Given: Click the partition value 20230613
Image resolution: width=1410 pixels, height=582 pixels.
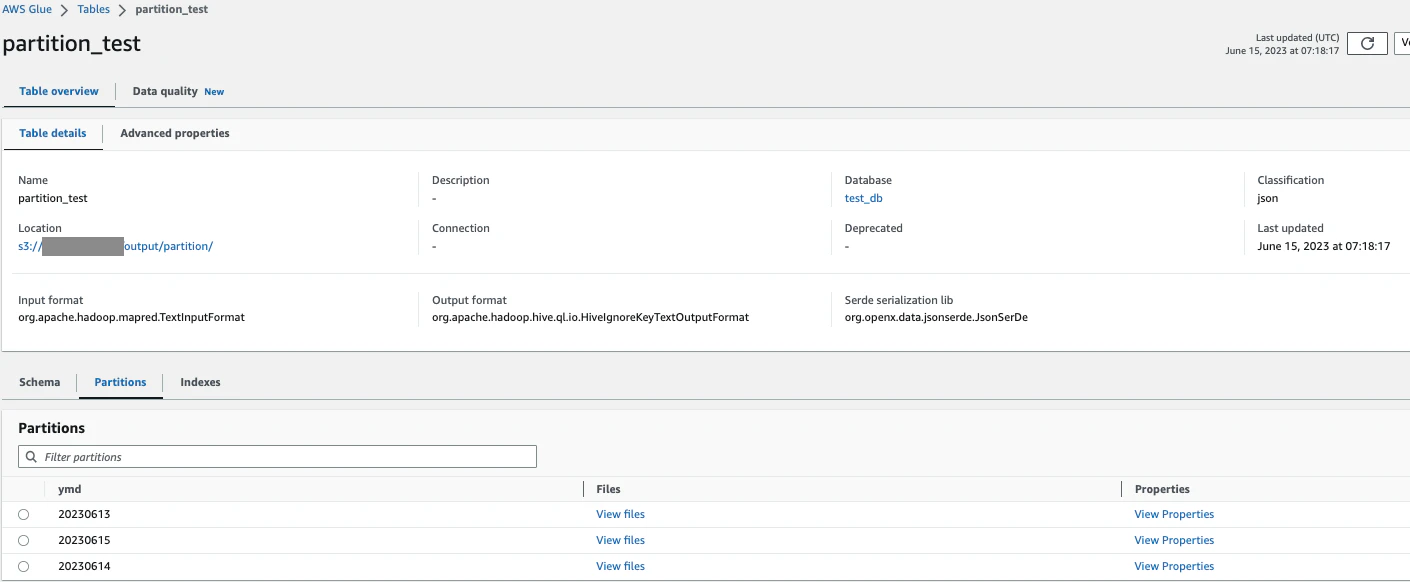Looking at the screenshot, I should click(84, 514).
